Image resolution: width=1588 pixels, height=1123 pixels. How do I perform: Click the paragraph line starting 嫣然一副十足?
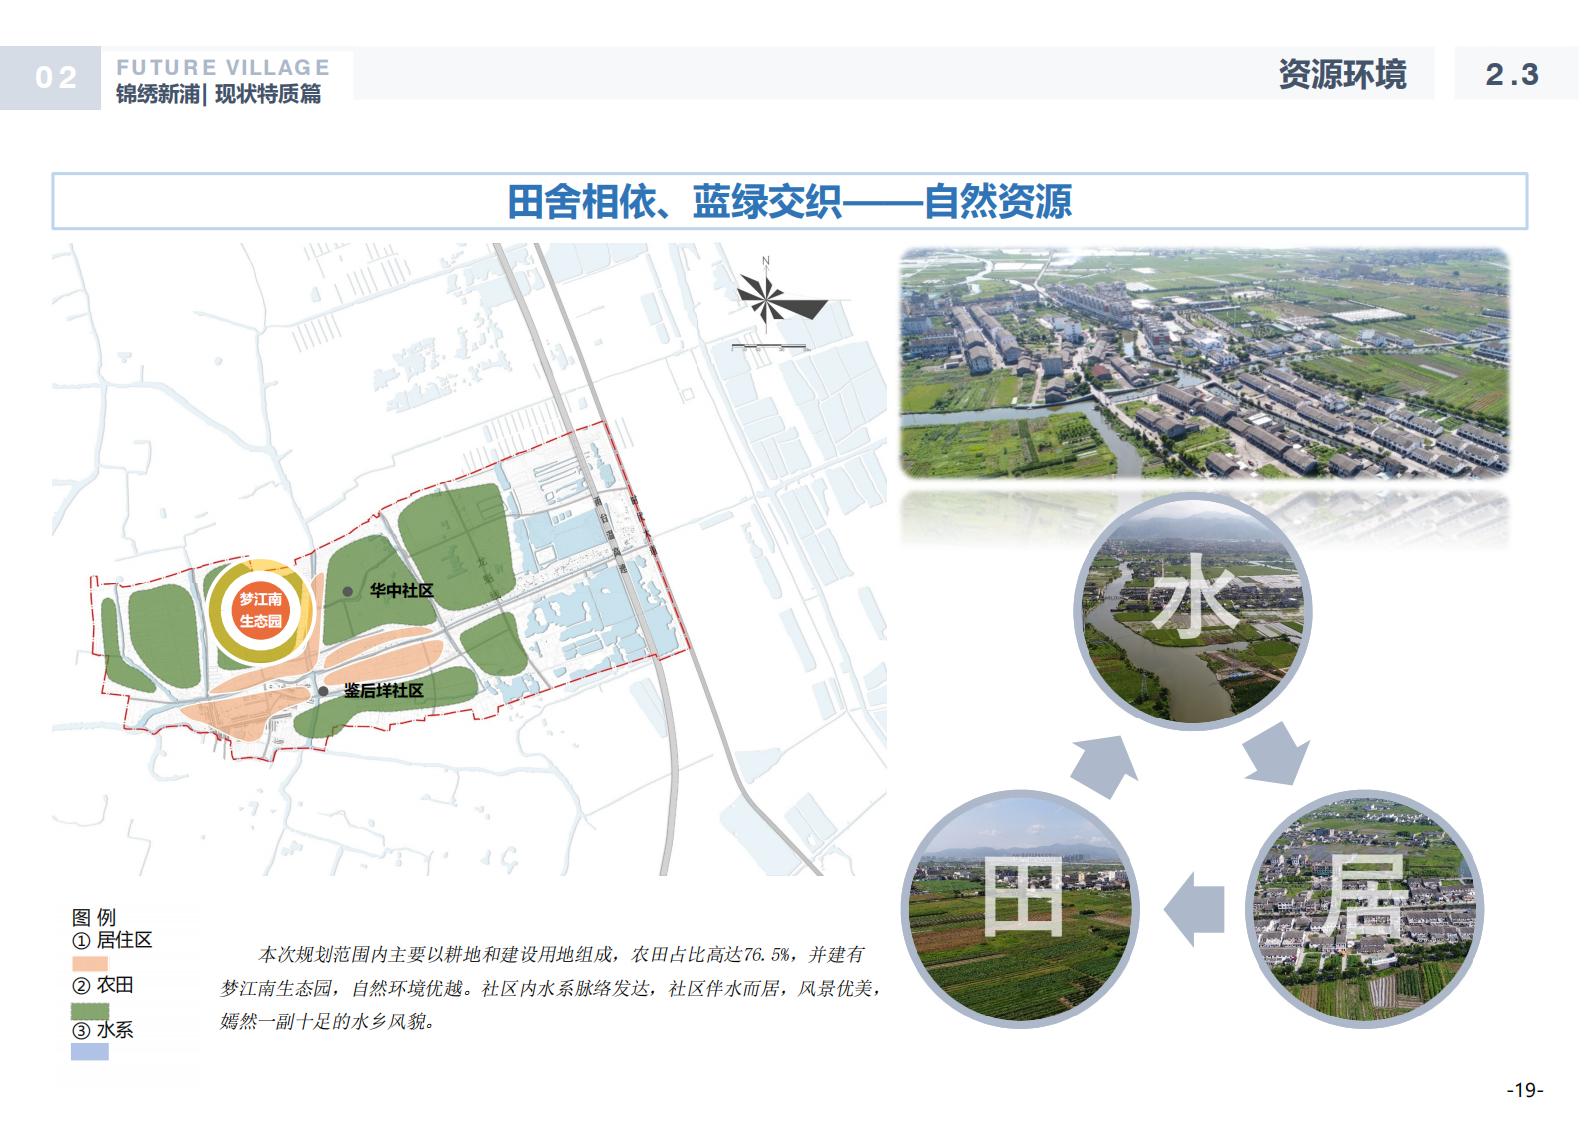click(328, 1022)
